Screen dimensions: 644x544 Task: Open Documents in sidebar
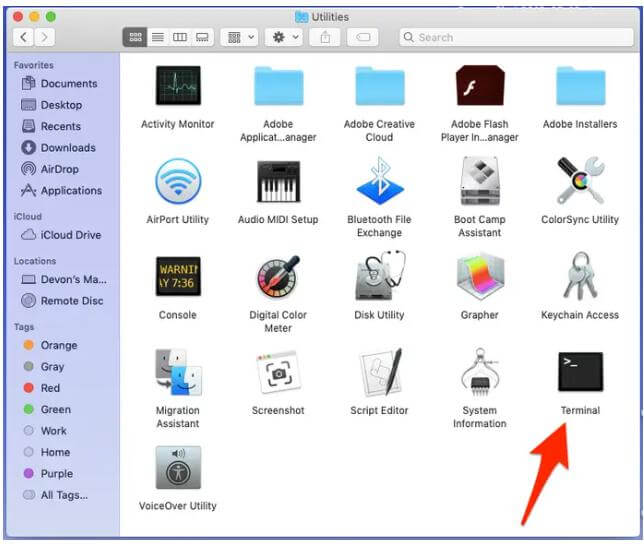(60, 83)
